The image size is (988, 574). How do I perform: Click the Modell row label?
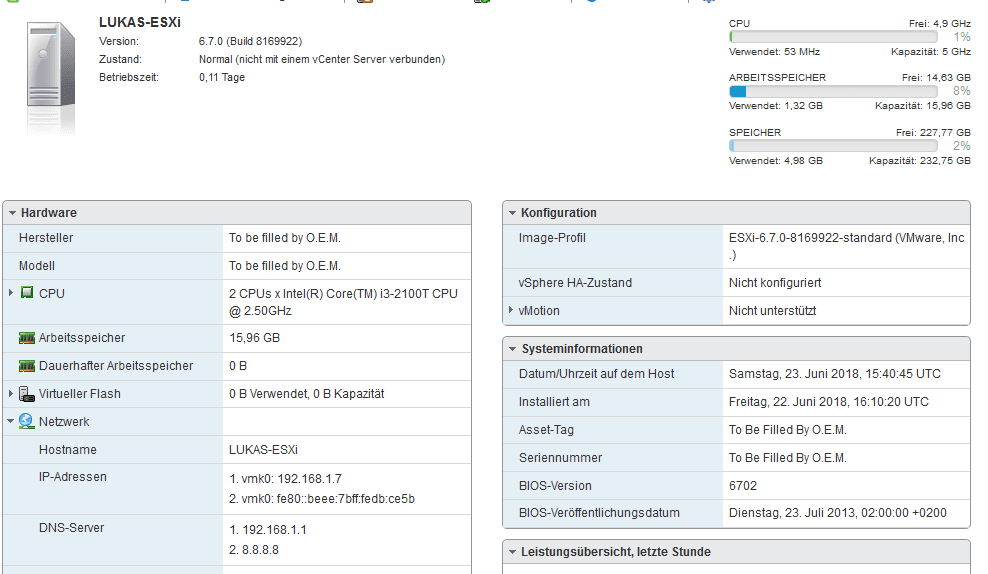pyautogui.click(x=37, y=265)
